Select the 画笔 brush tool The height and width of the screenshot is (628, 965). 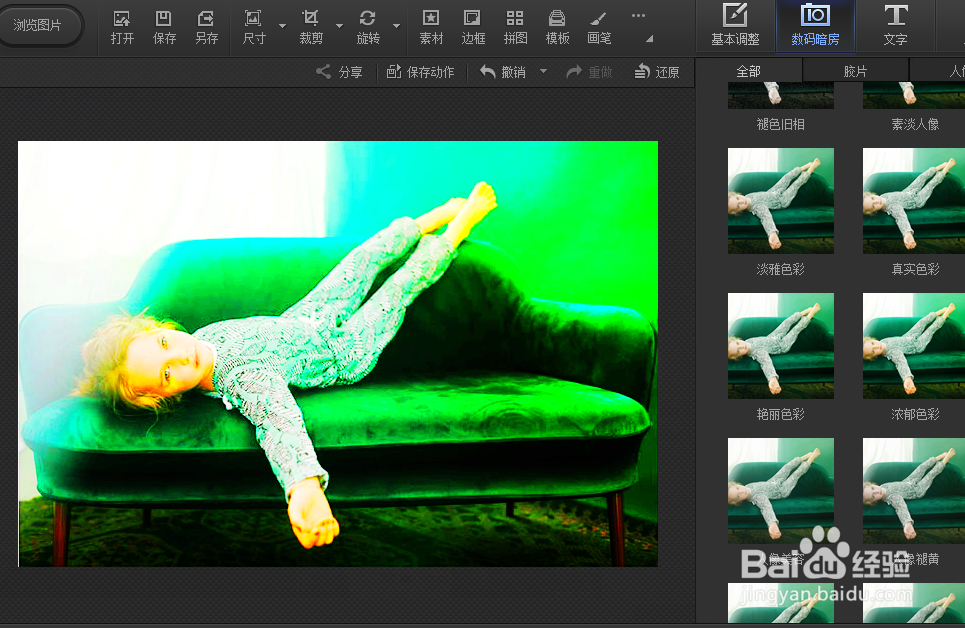pyautogui.click(x=599, y=28)
